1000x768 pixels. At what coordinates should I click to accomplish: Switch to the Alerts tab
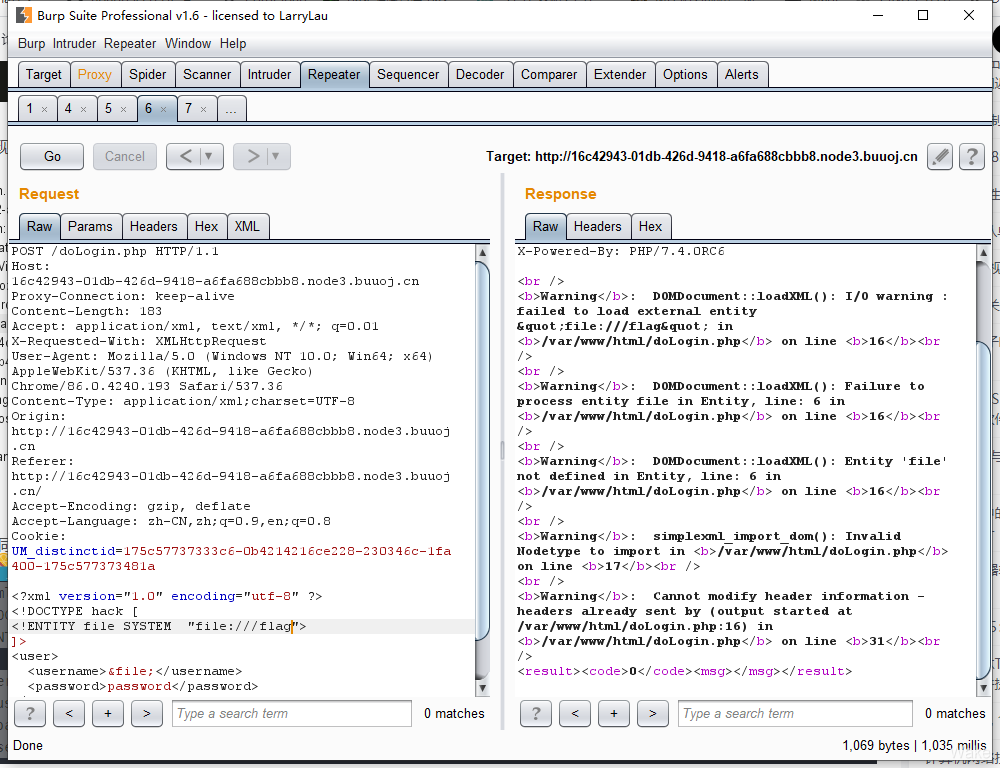point(742,75)
